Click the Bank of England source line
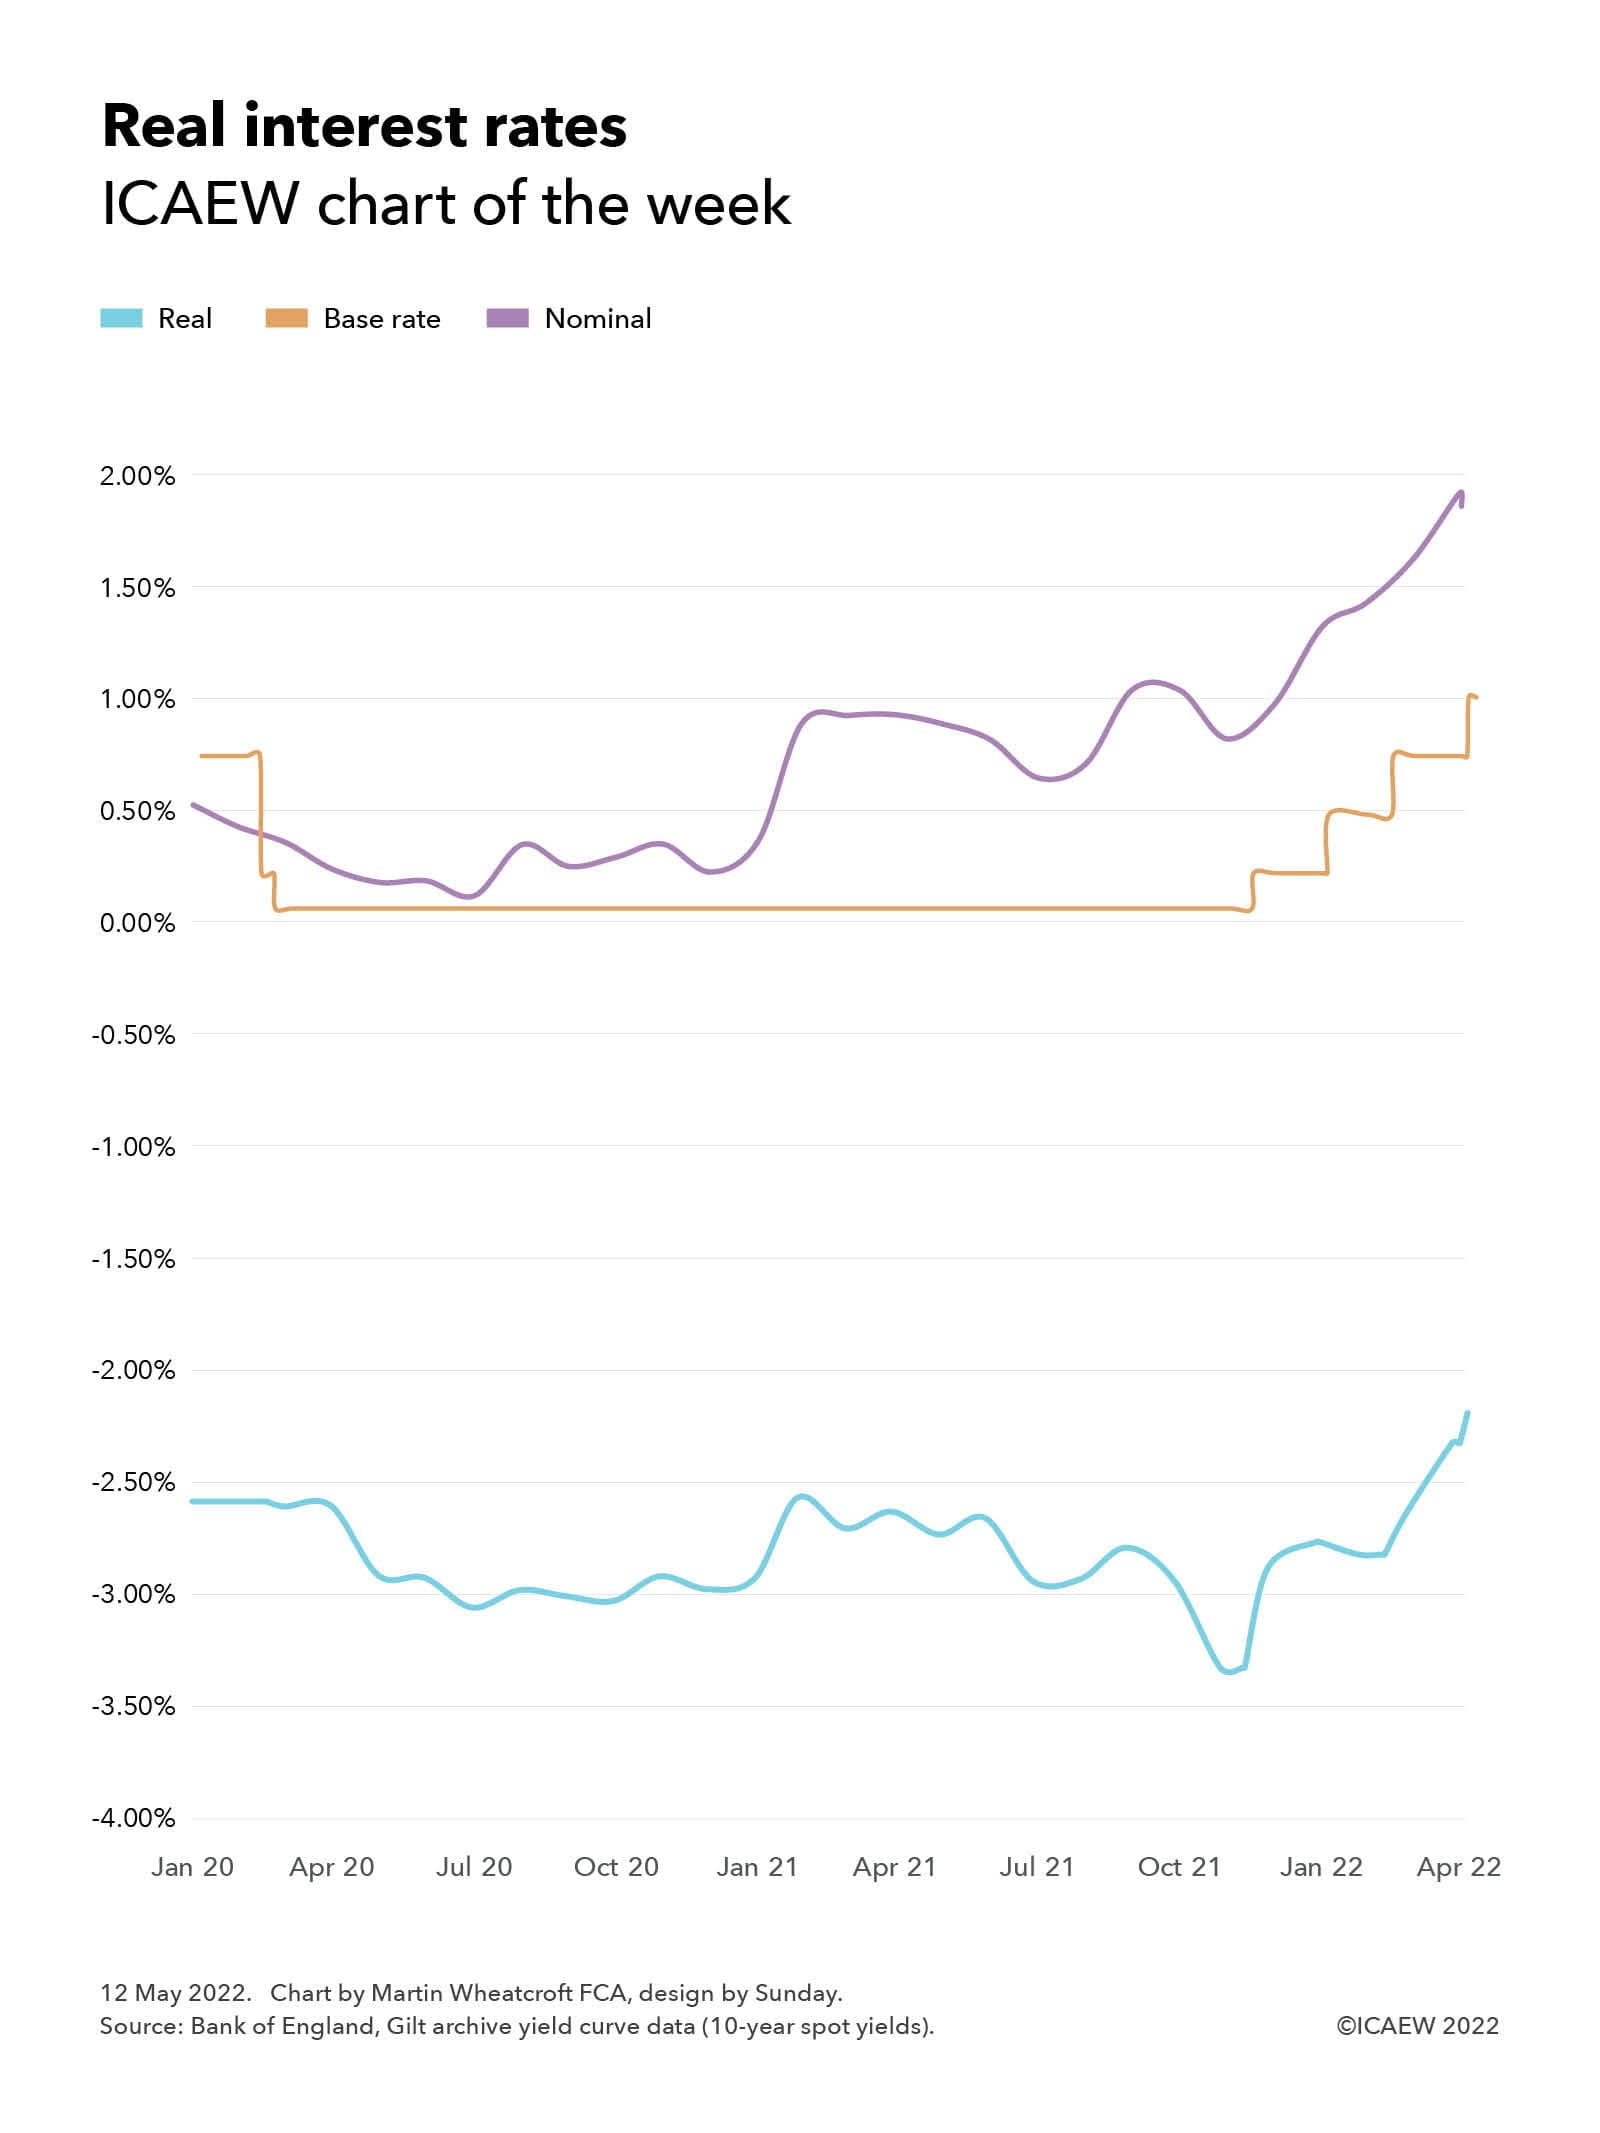The height and width of the screenshot is (2133, 1600). coord(517,2027)
